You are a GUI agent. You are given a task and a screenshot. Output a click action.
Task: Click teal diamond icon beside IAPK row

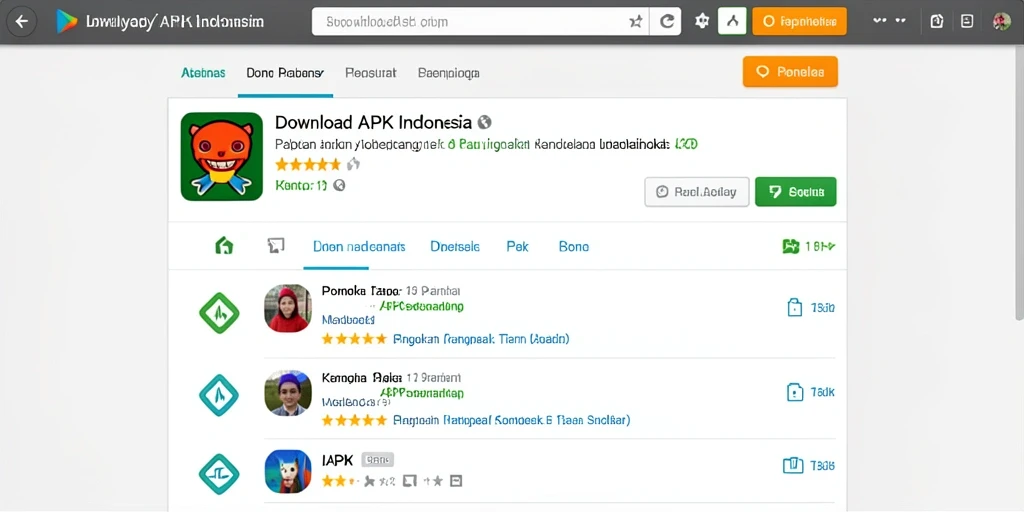(219, 474)
